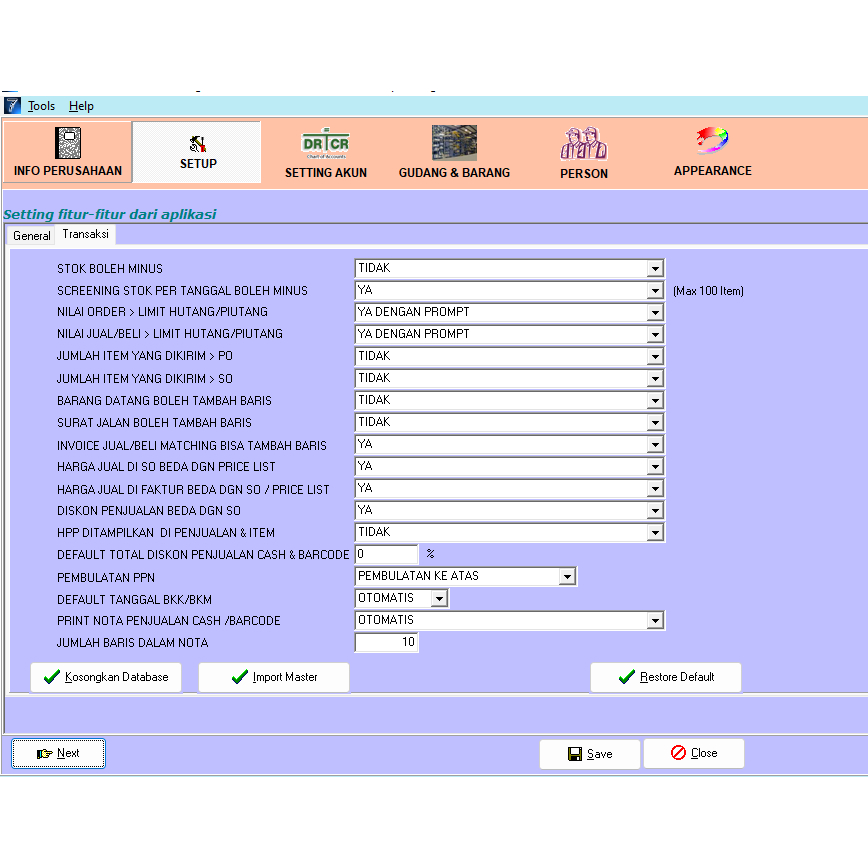Click the 'Setting fitur-fitur dari aplikasi' heading

pyautogui.click(x=110, y=214)
